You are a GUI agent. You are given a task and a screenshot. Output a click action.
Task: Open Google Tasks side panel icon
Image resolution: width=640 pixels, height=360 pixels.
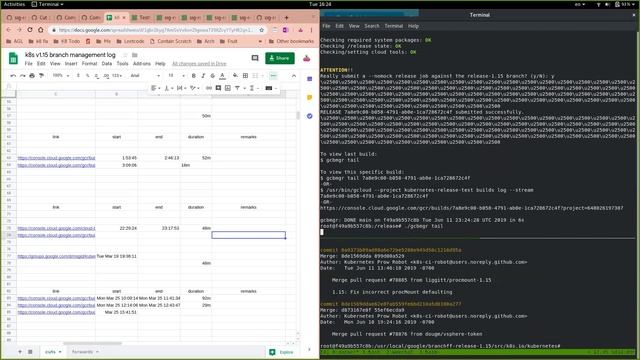tap(309, 116)
